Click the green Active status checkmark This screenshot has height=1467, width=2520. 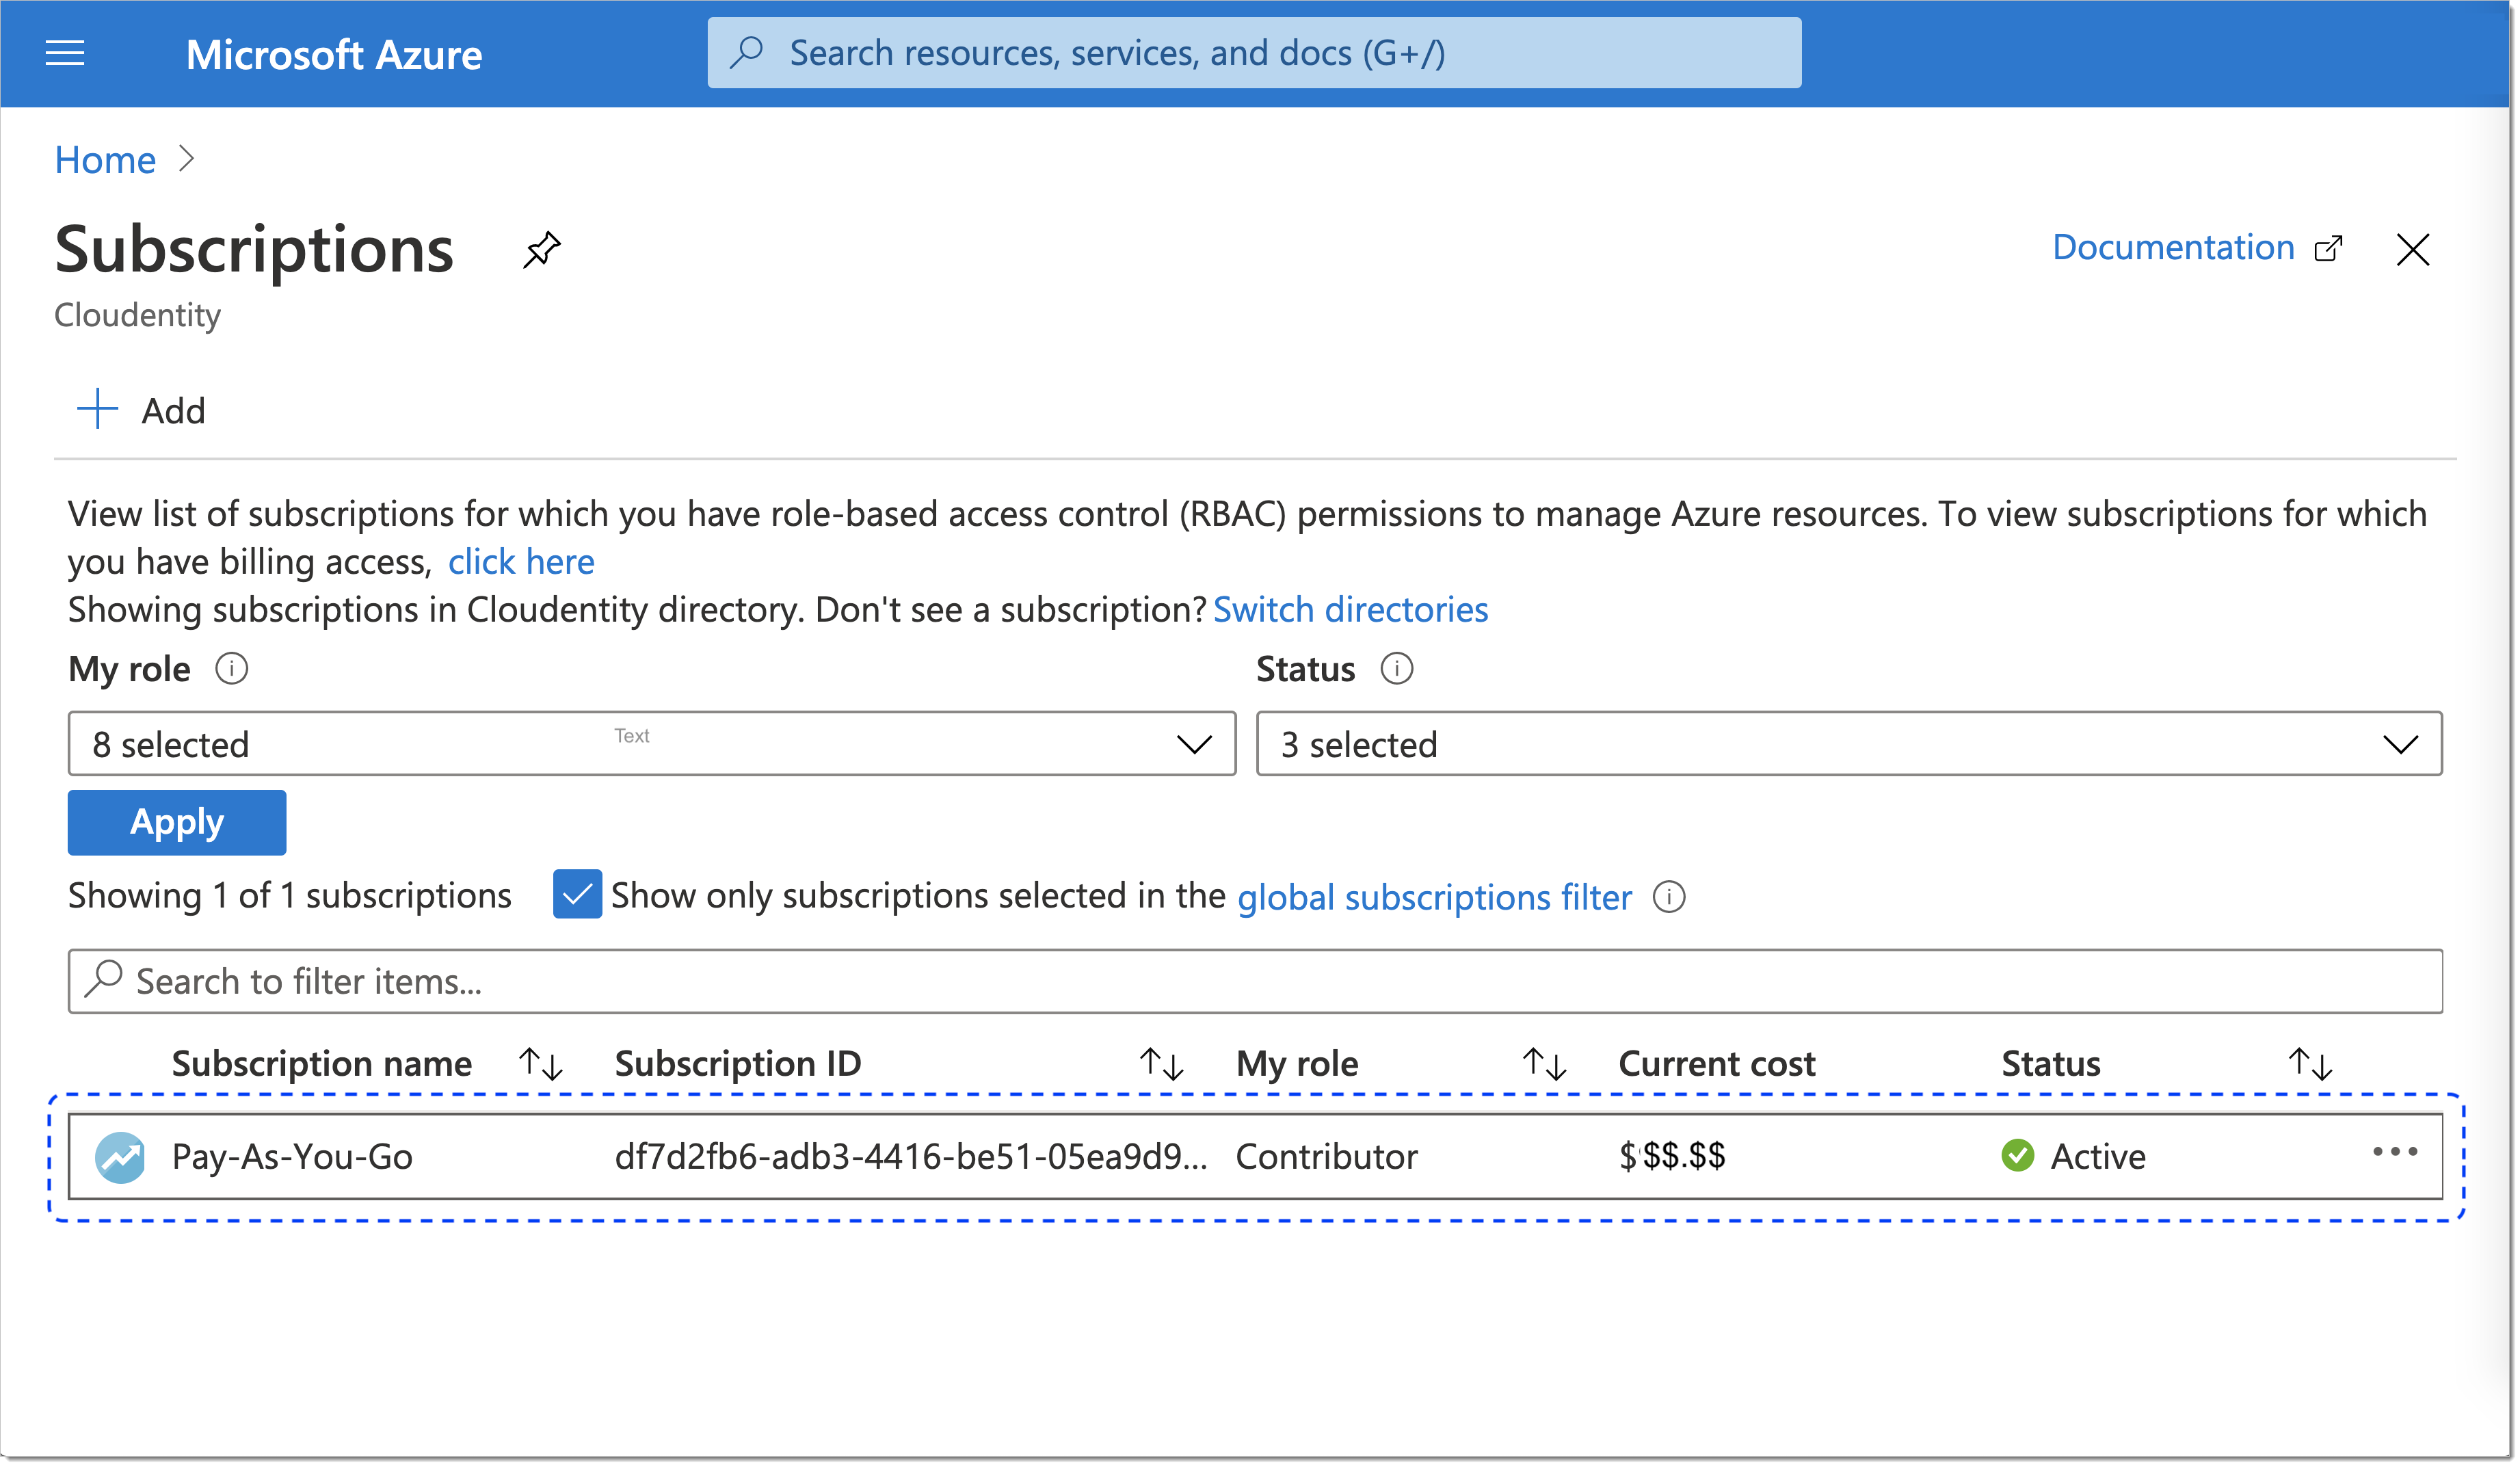[x=2018, y=1155]
